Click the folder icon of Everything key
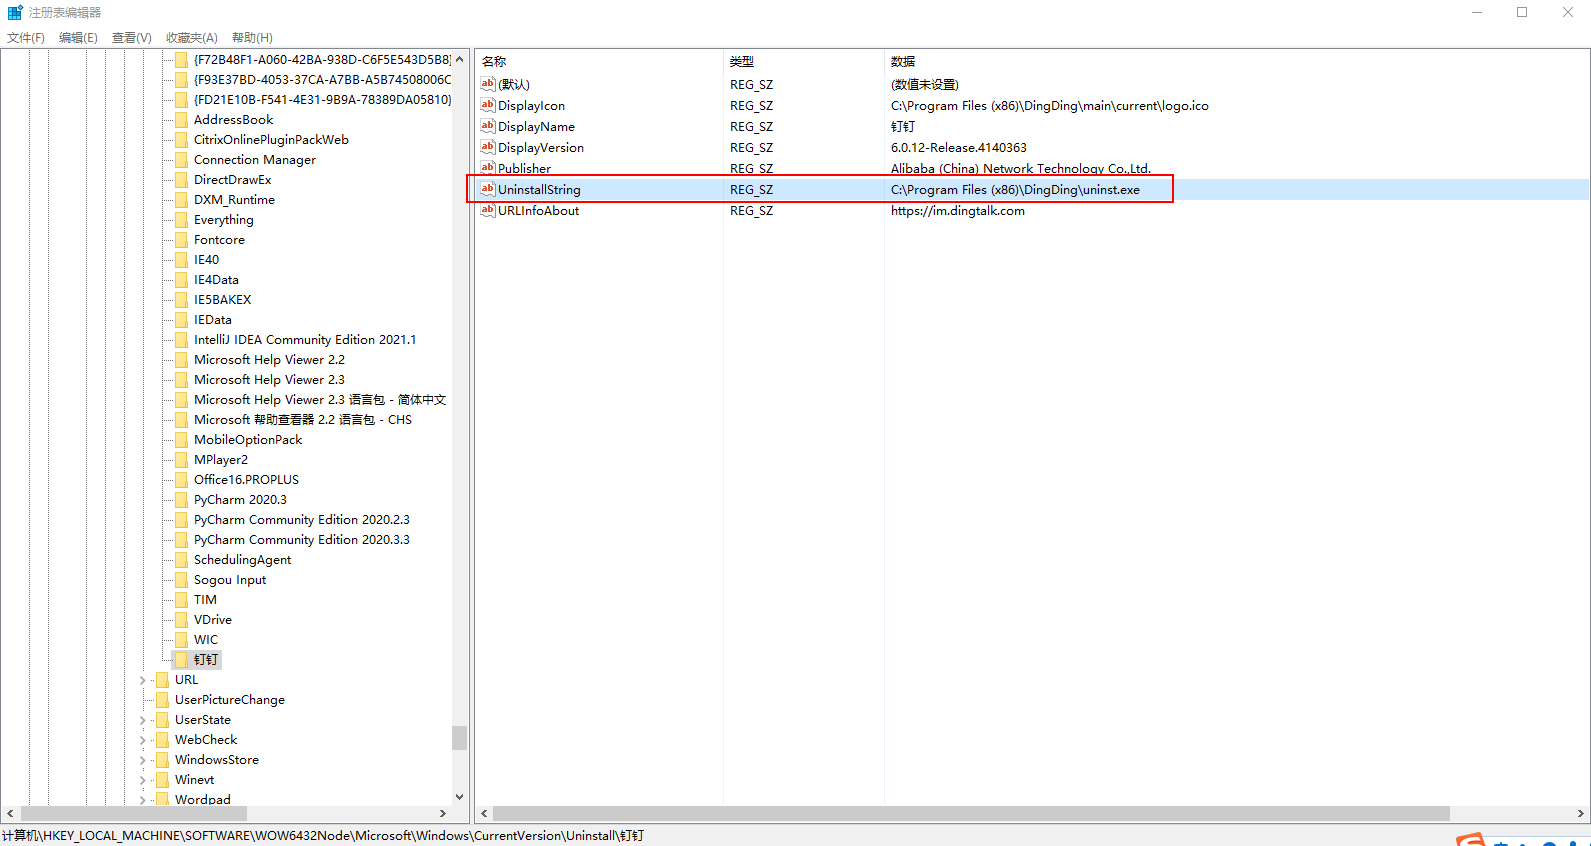1591x846 pixels. point(181,220)
